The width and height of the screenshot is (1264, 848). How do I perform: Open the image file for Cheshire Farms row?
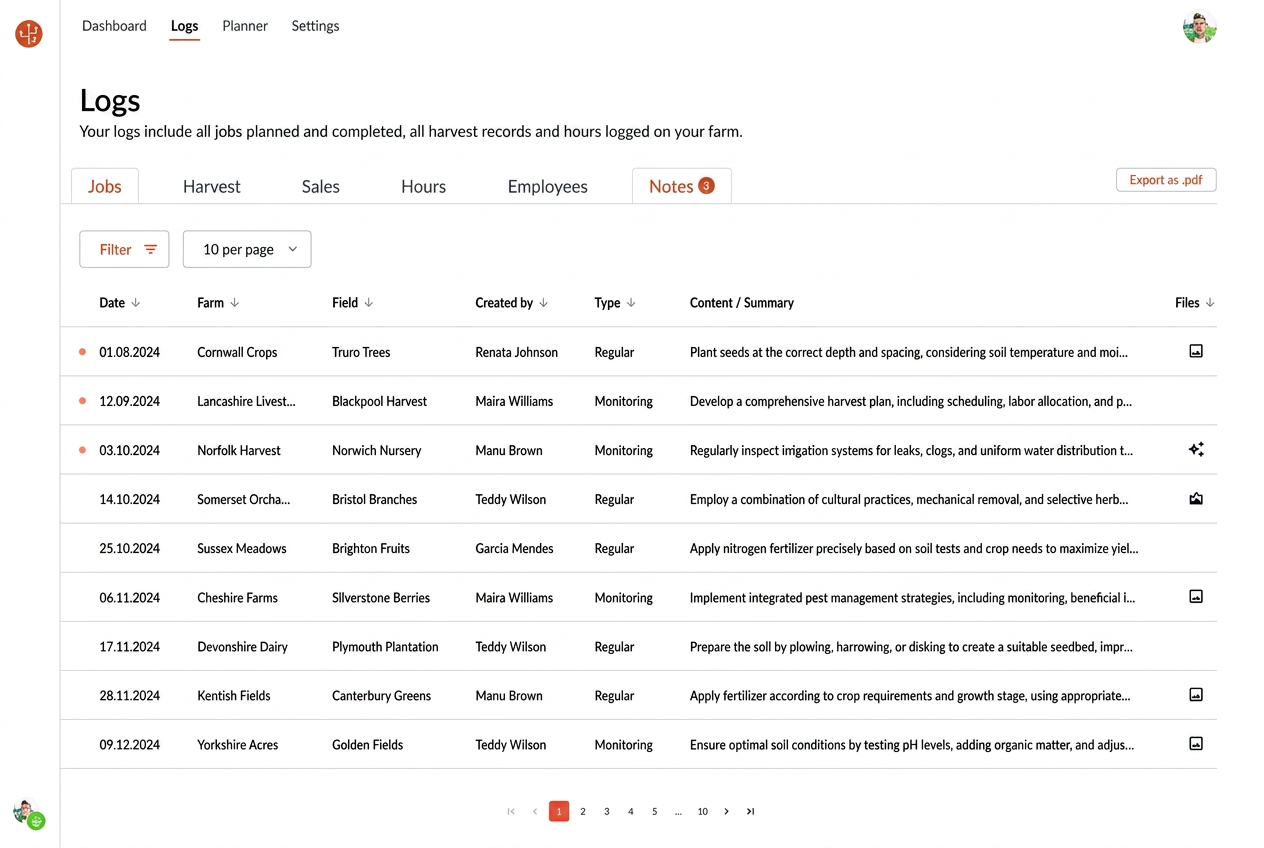pos(1195,596)
